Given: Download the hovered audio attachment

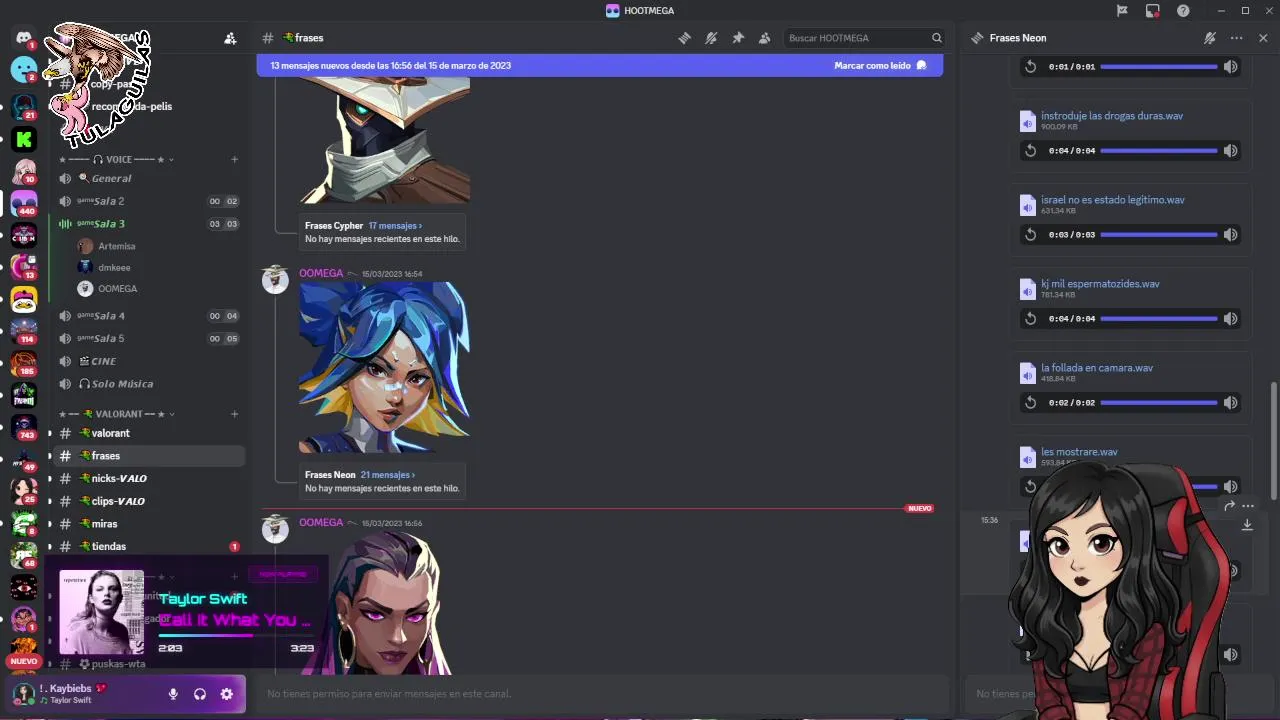Looking at the screenshot, I should pyautogui.click(x=1247, y=525).
